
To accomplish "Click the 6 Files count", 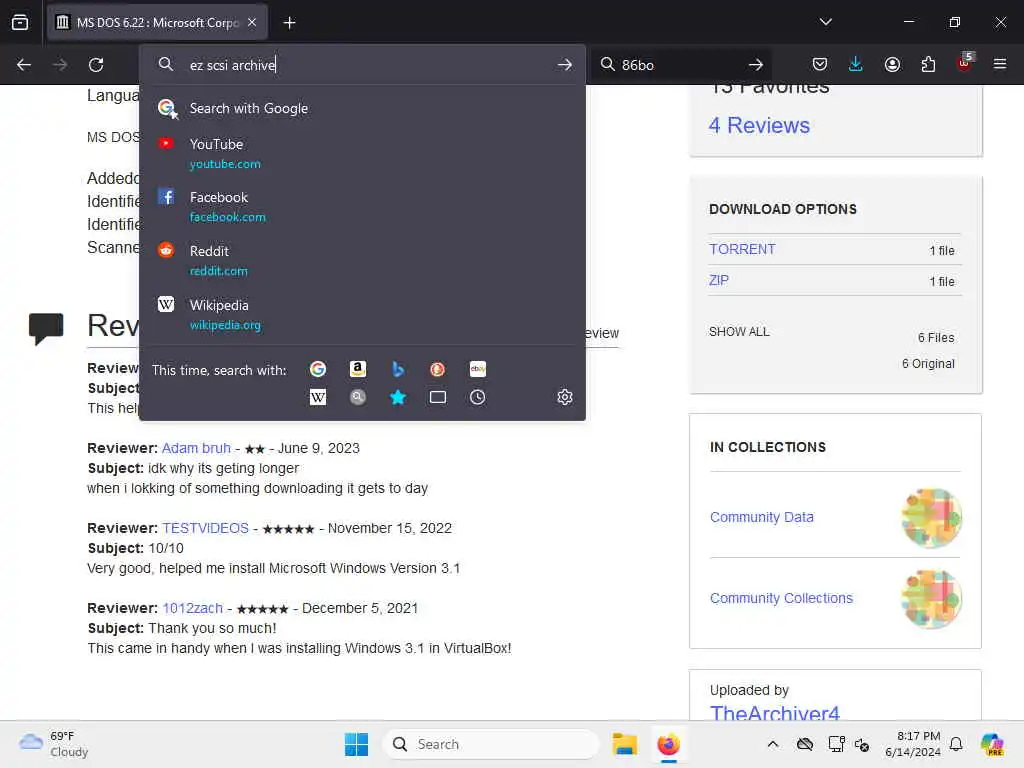I will [x=936, y=338].
